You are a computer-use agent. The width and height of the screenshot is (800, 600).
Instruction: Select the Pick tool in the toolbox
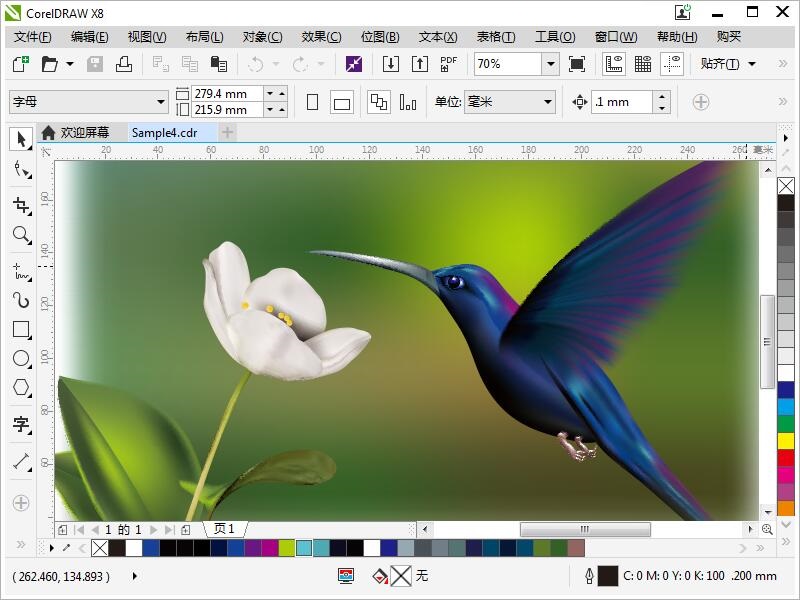20,139
